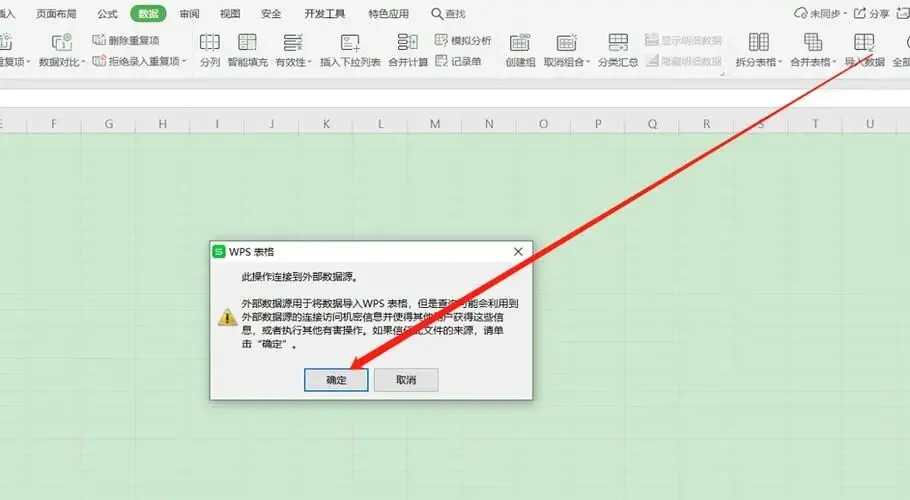The width and height of the screenshot is (910, 500).
Task: Click the 取消组合 ungroup icon
Action: coord(566,42)
